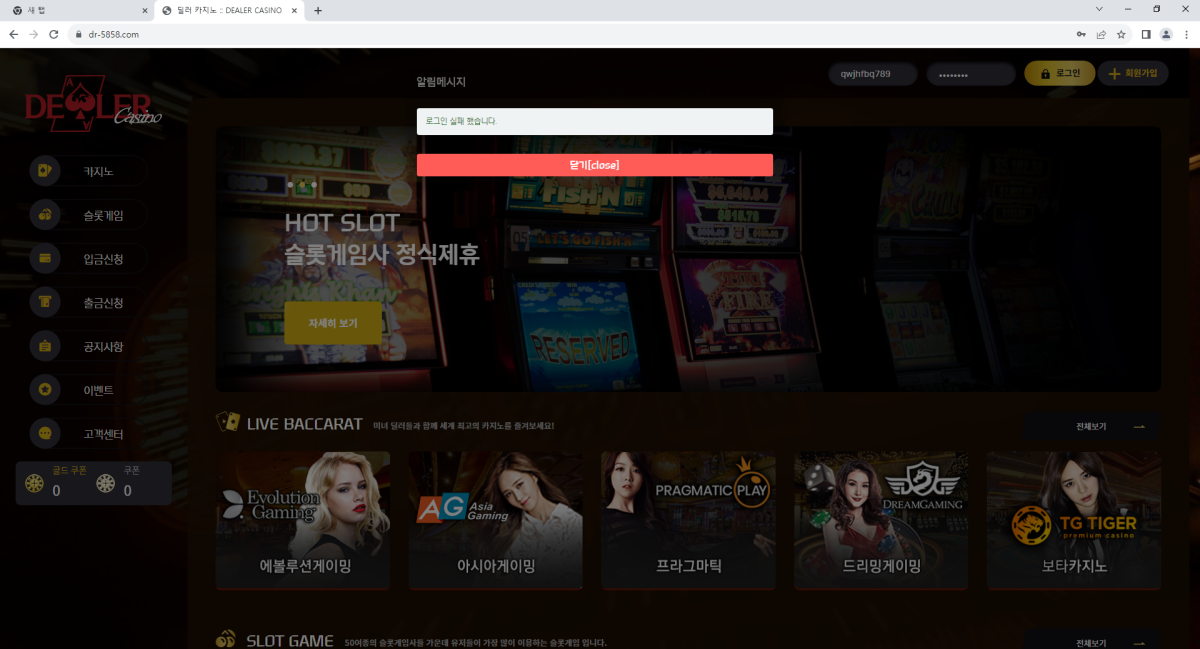Click the 입금신청 card icon in sidebar
The image size is (1200, 649).
pyautogui.click(x=45, y=259)
